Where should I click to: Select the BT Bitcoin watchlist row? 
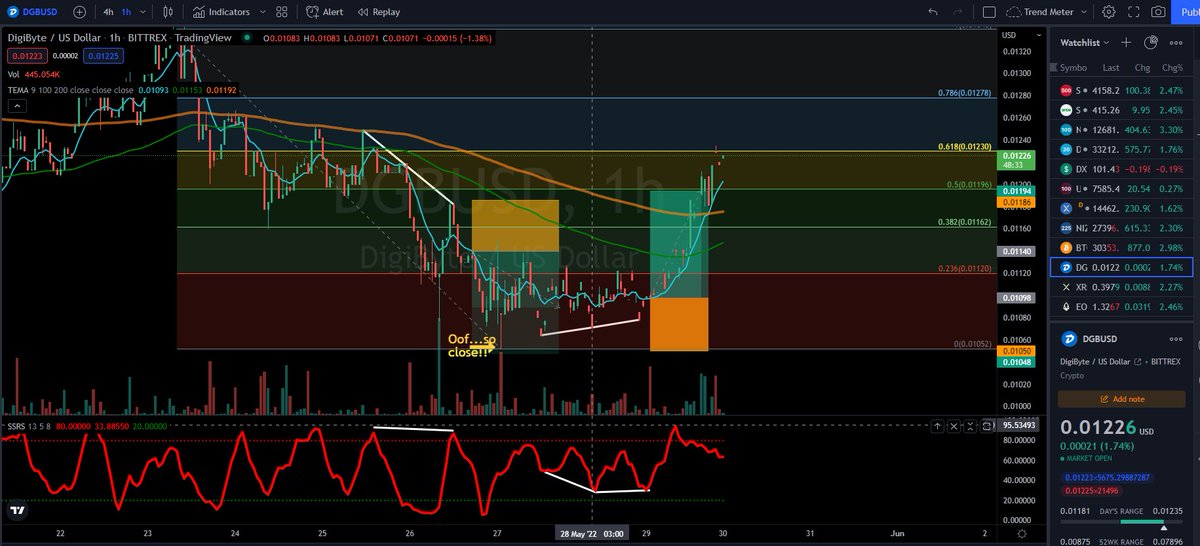[x=1123, y=247]
